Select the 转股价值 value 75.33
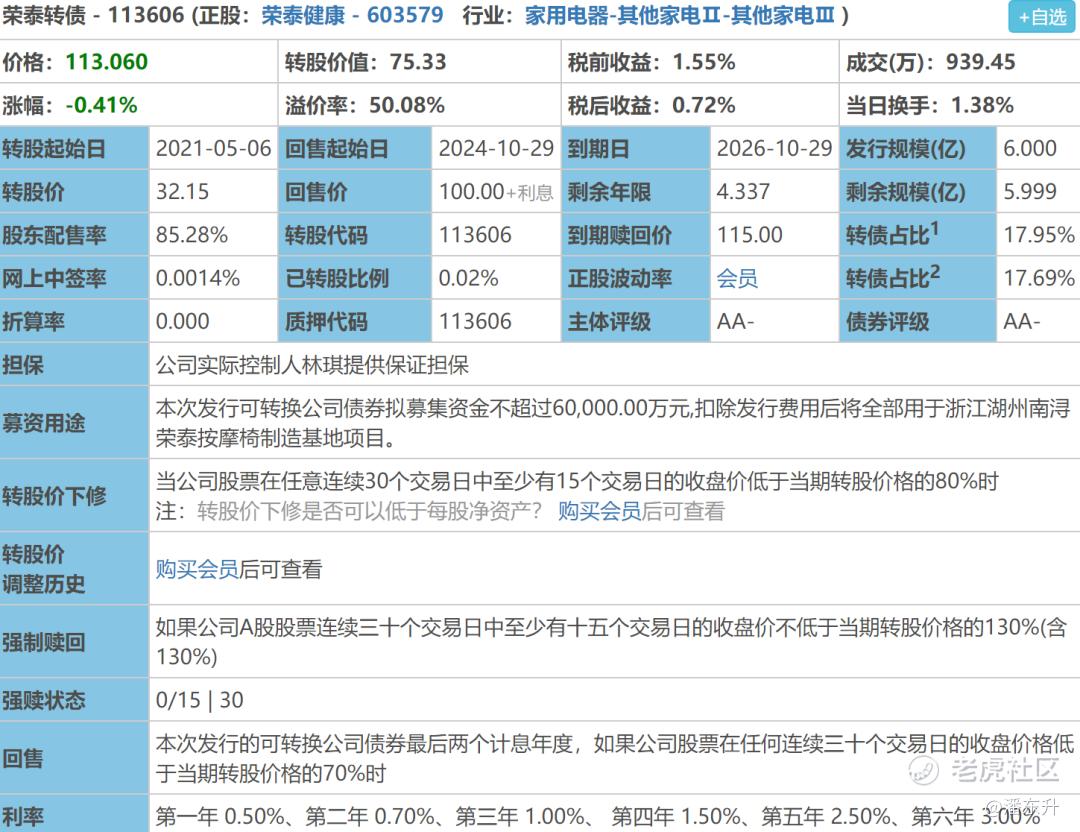 coord(418,62)
